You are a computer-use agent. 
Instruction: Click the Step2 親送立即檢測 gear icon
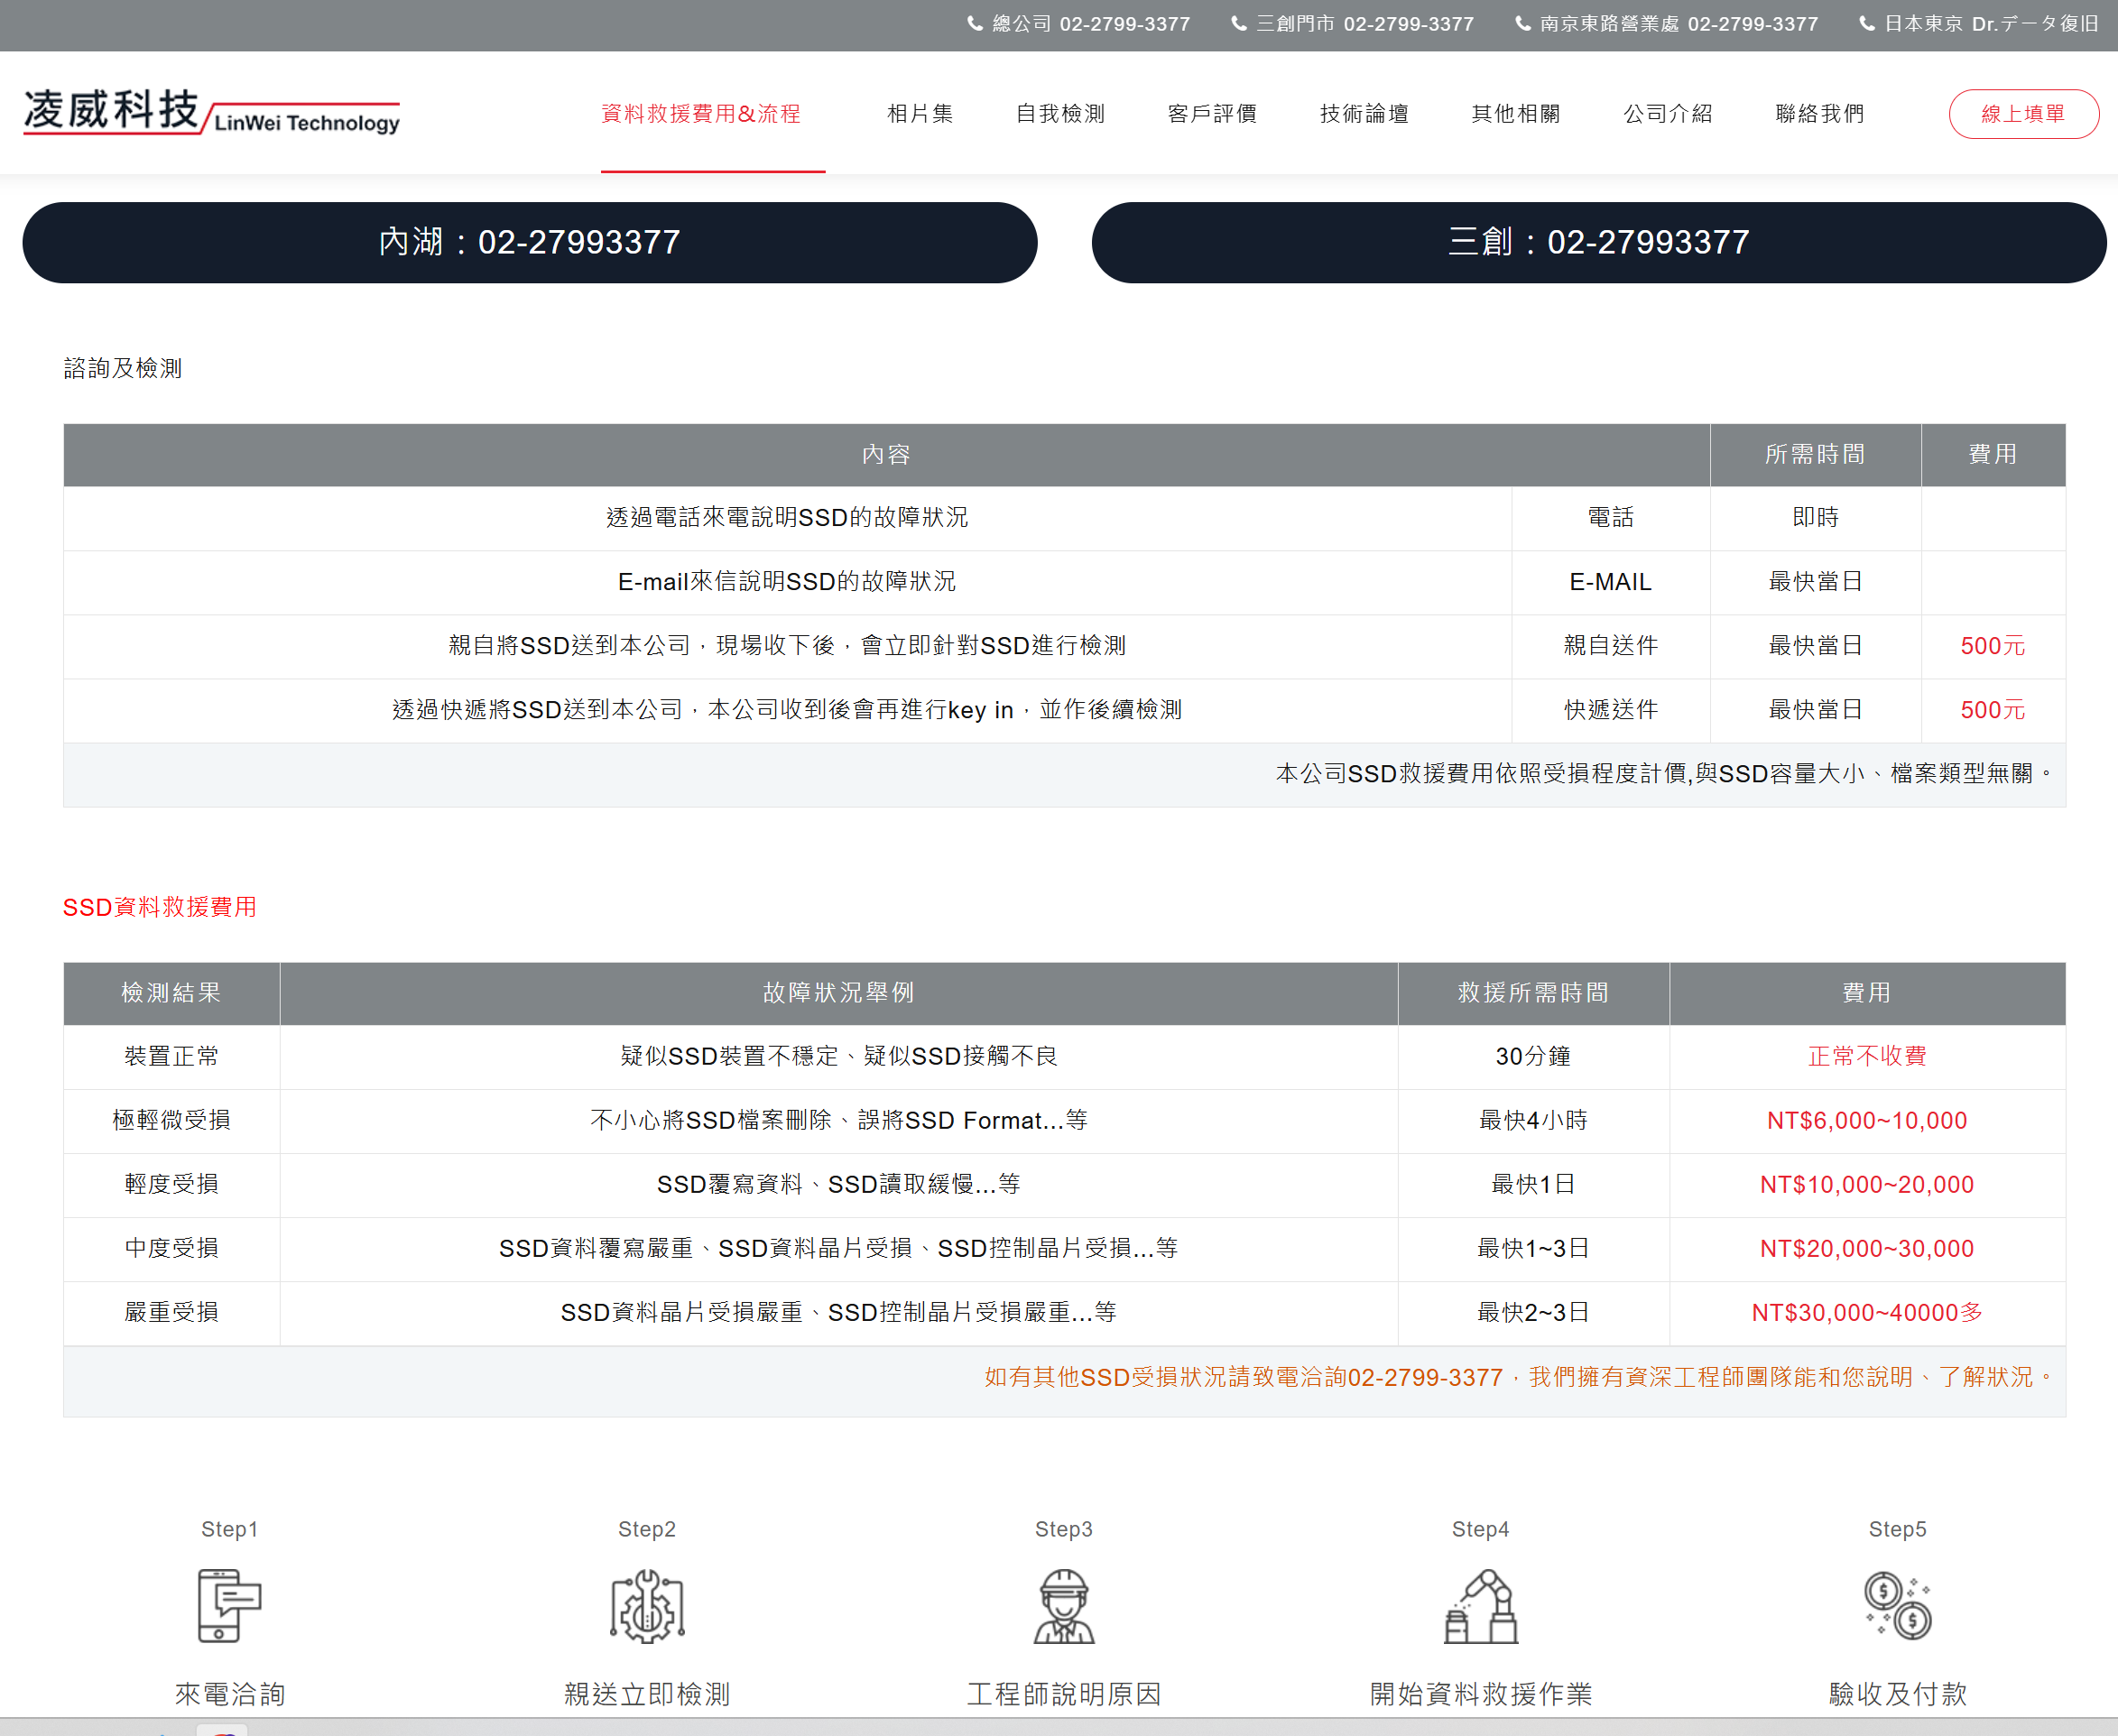coord(645,1606)
